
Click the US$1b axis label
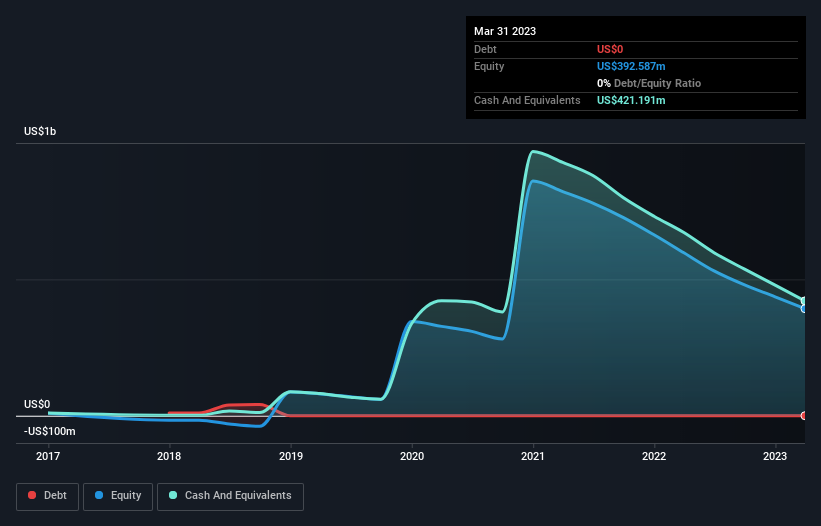click(40, 131)
